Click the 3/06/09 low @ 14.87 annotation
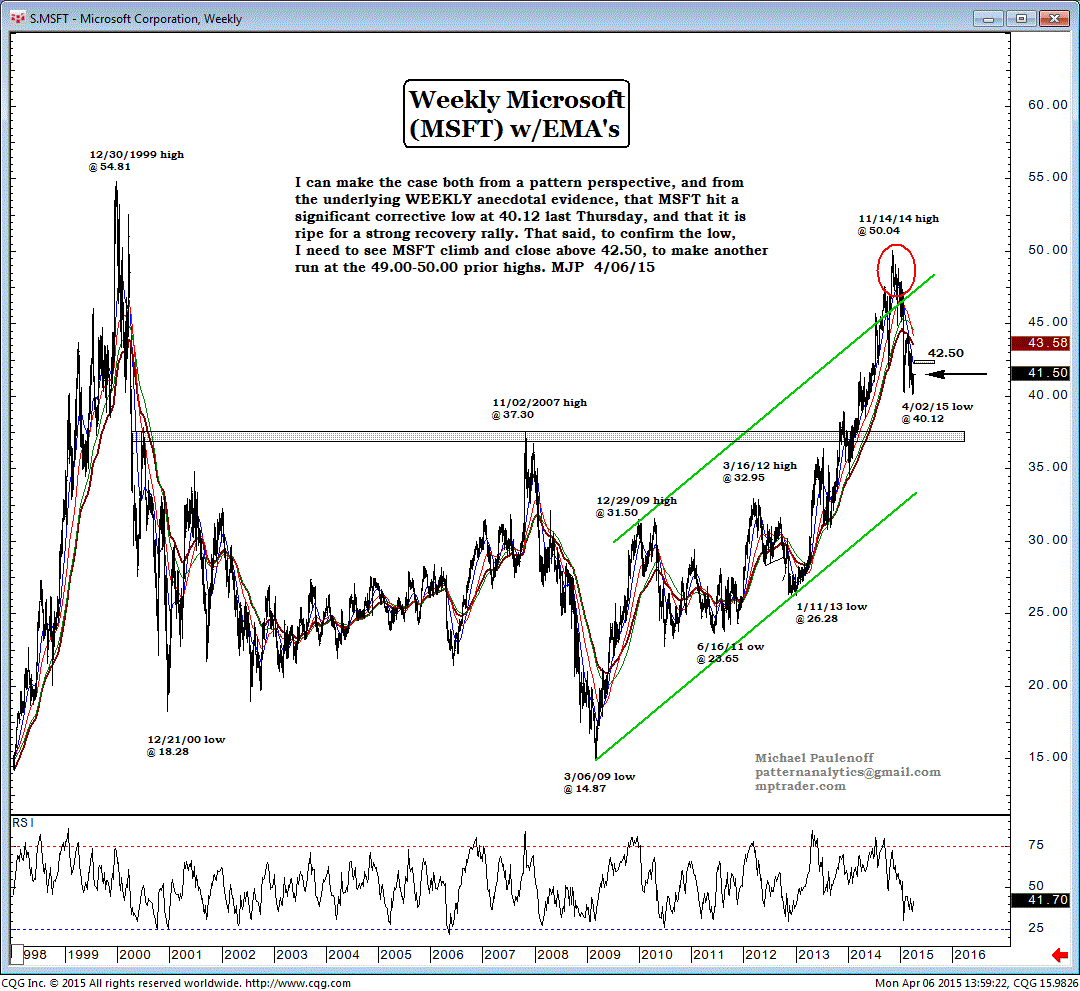The height and width of the screenshot is (991, 1080). pyautogui.click(x=599, y=782)
